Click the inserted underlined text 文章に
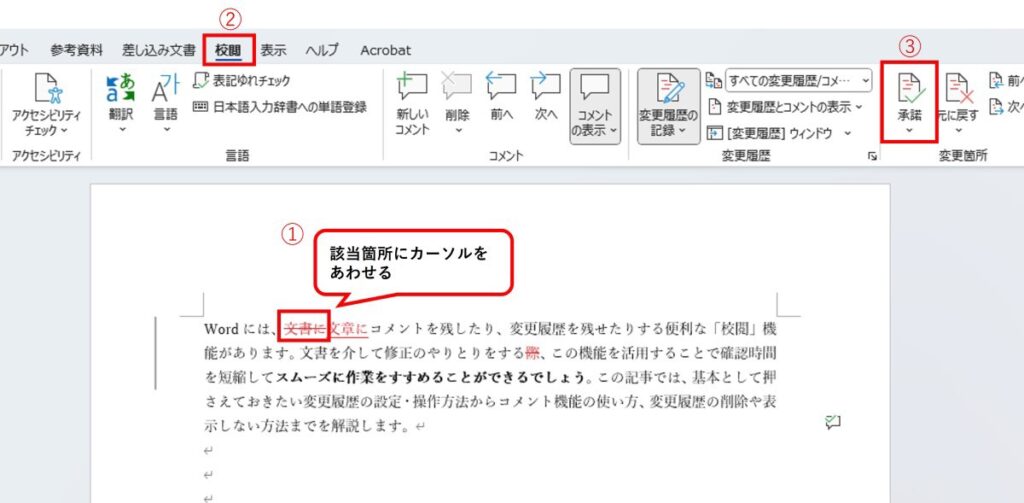The width and height of the screenshot is (1024, 503). click(349, 329)
